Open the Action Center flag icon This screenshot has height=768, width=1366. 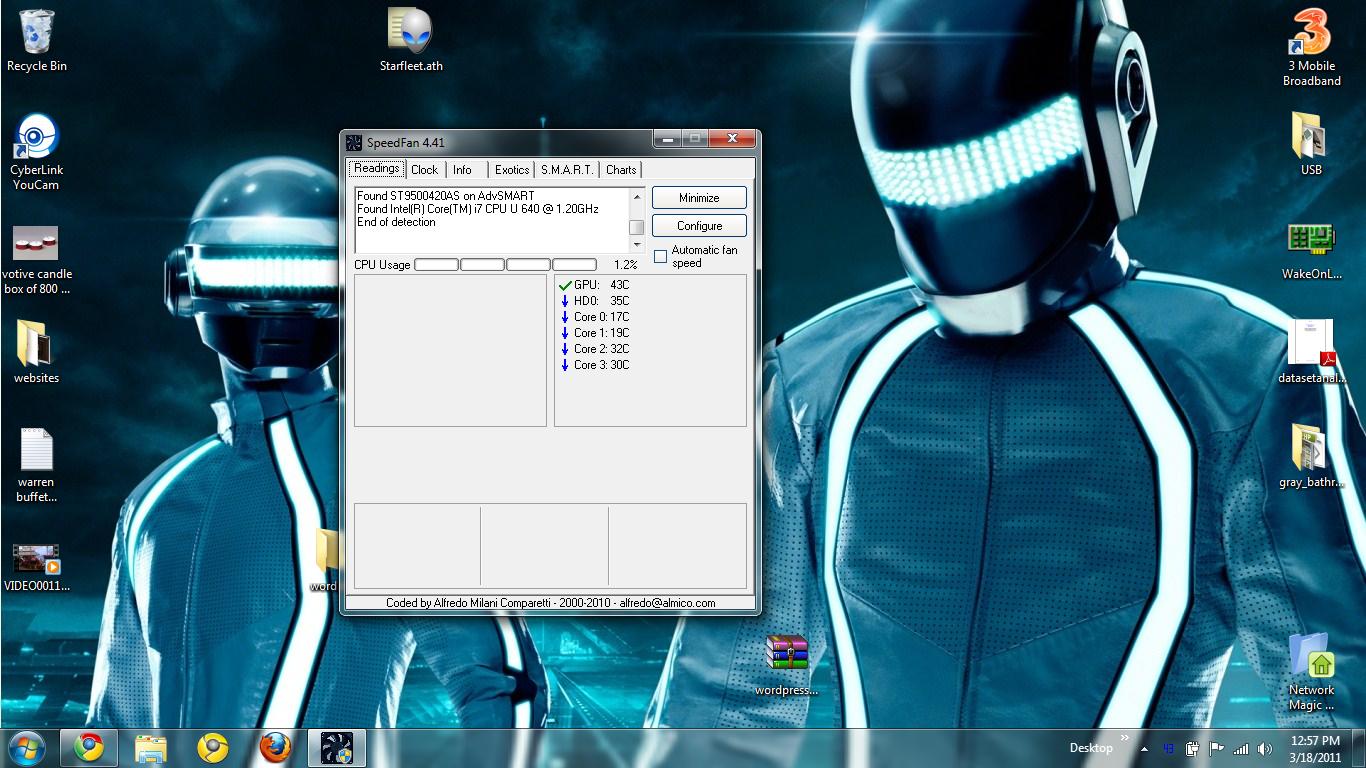(1217, 748)
